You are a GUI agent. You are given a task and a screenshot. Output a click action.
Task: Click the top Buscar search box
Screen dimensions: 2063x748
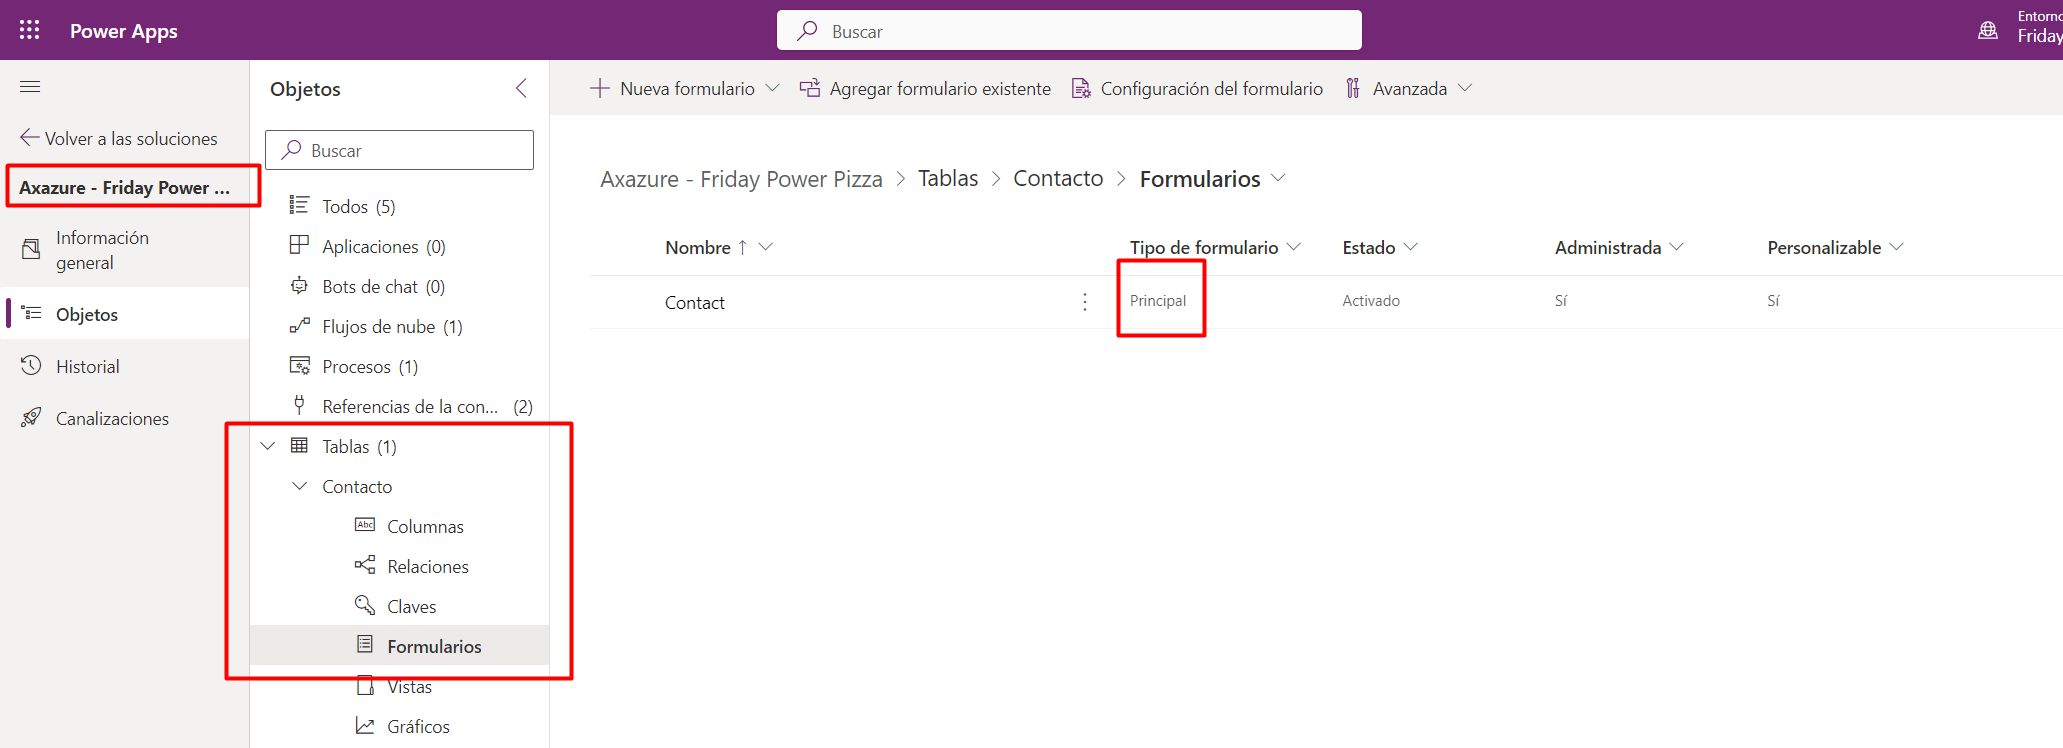coord(1069,30)
